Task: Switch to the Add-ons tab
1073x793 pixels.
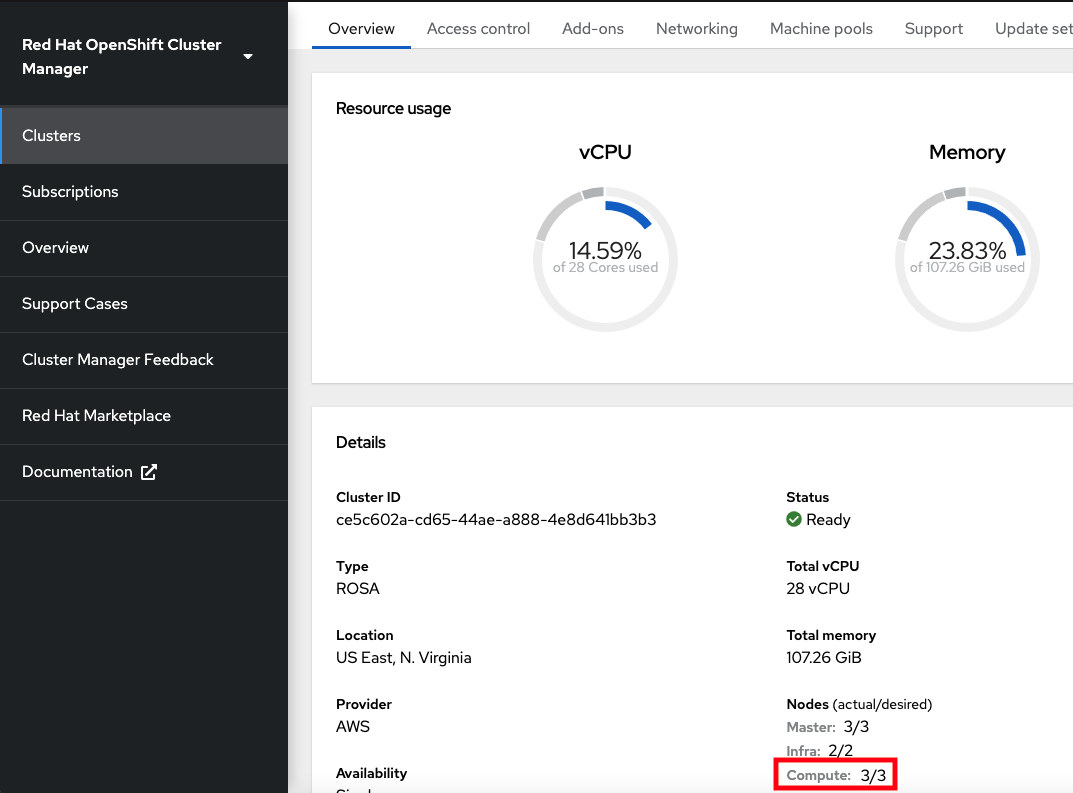Action: click(593, 29)
